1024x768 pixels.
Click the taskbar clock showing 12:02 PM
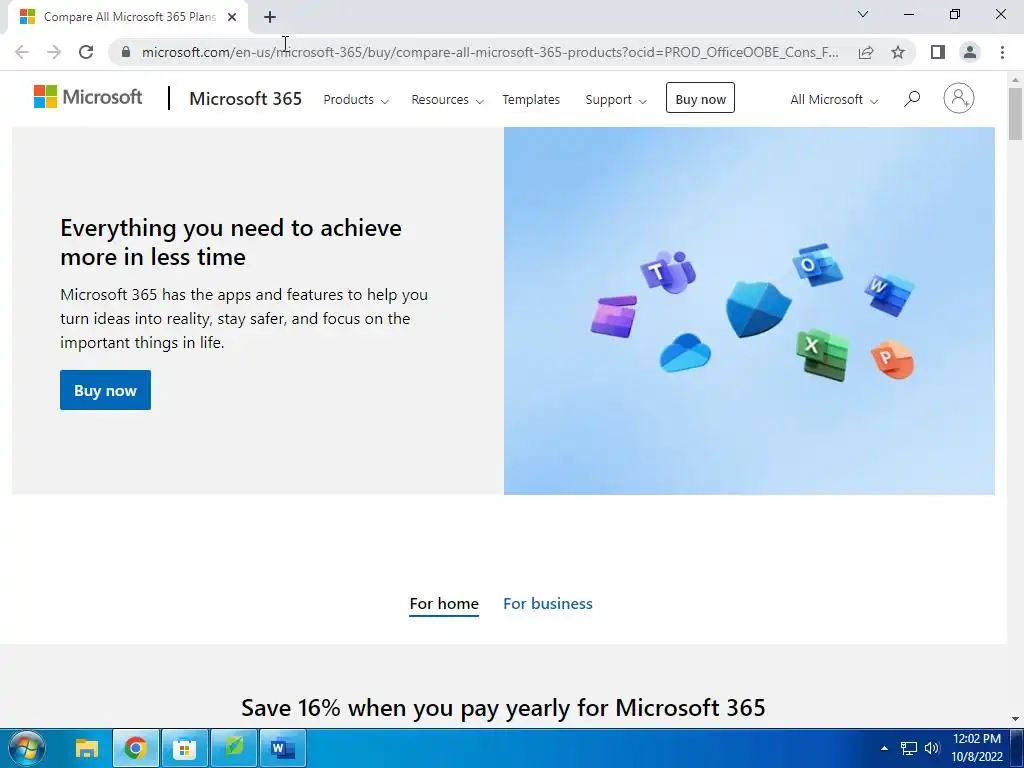click(977, 748)
